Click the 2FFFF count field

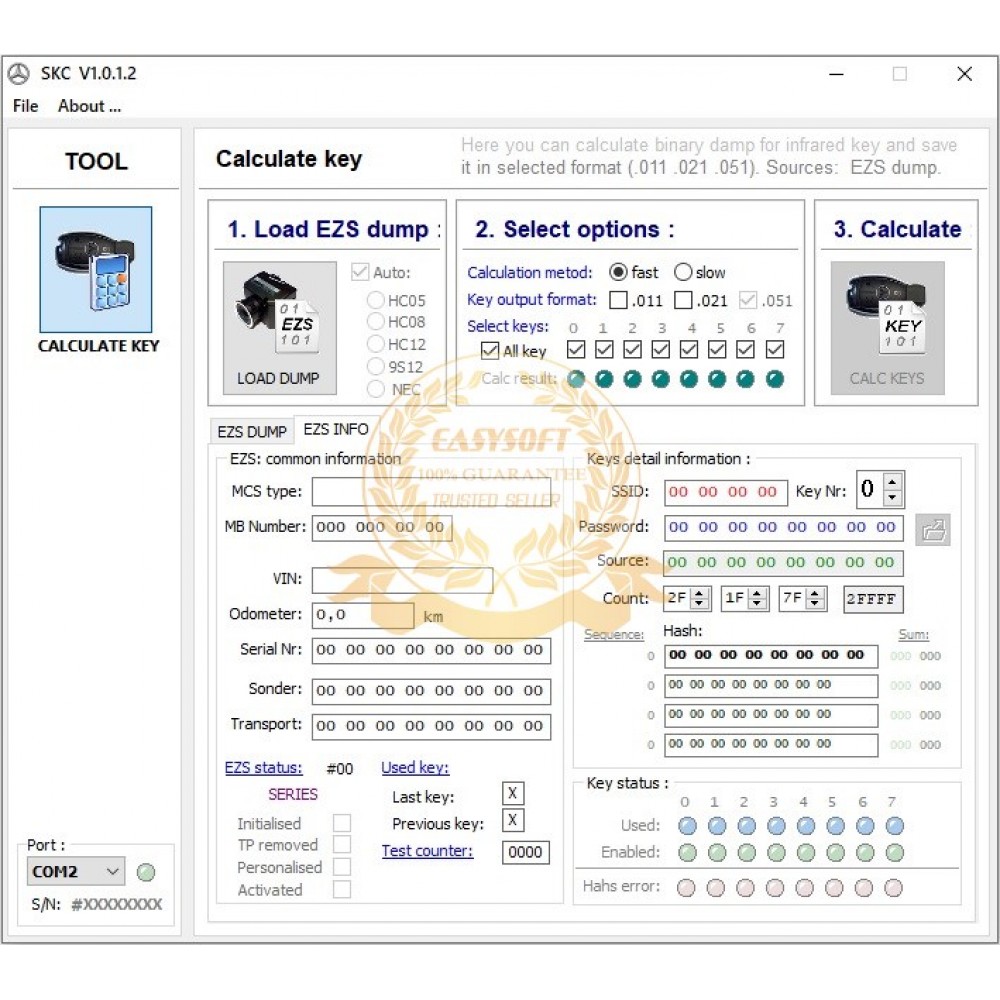point(873,599)
